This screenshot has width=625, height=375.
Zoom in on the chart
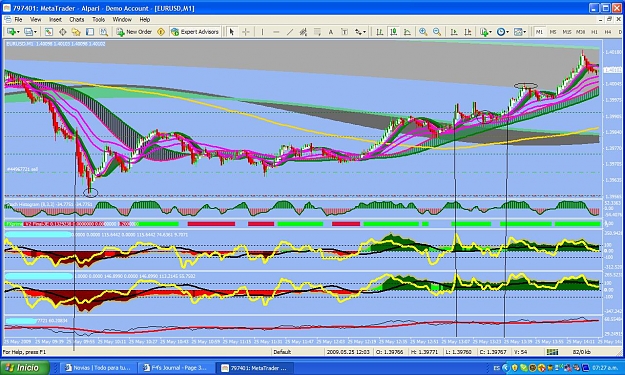423,32
